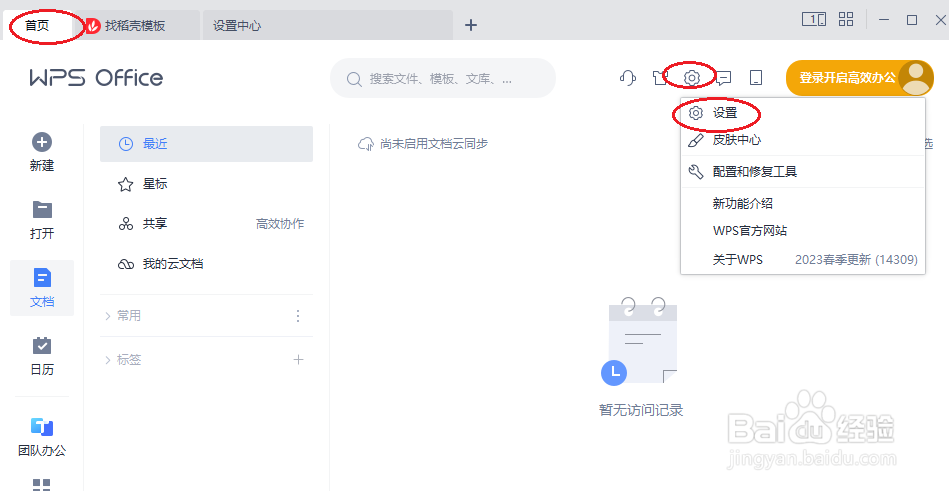This screenshot has height=491, width=949.
Task: Click the mobile phone icon in header
Action: click(x=756, y=78)
